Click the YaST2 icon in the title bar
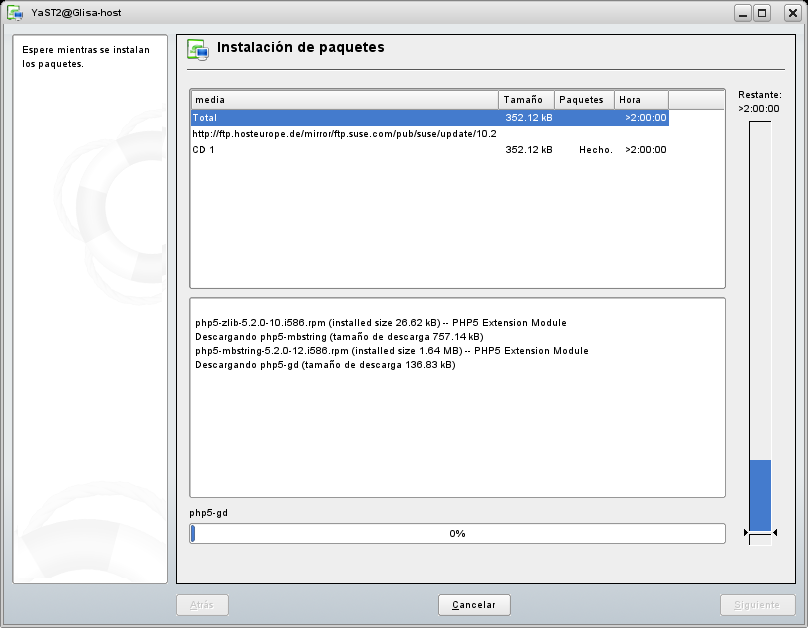The width and height of the screenshot is (808, 628). pyautogui.click(x=15, y=13)
